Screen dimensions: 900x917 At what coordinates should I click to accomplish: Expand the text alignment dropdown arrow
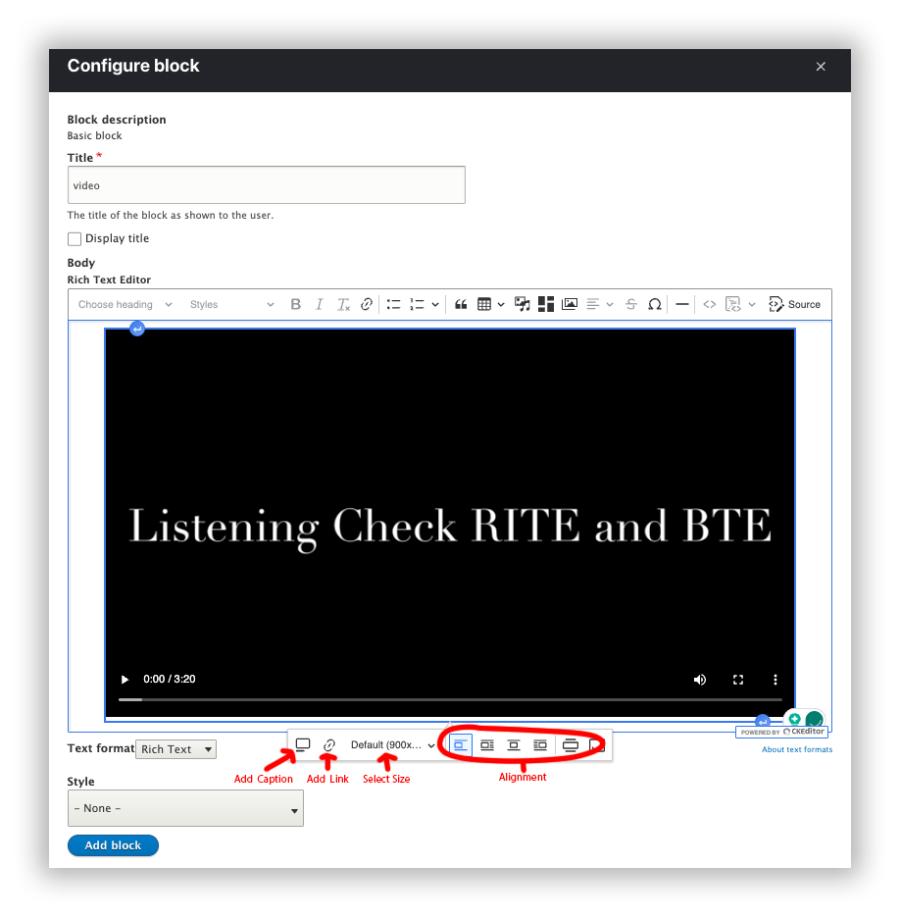[x=610, y=305]
